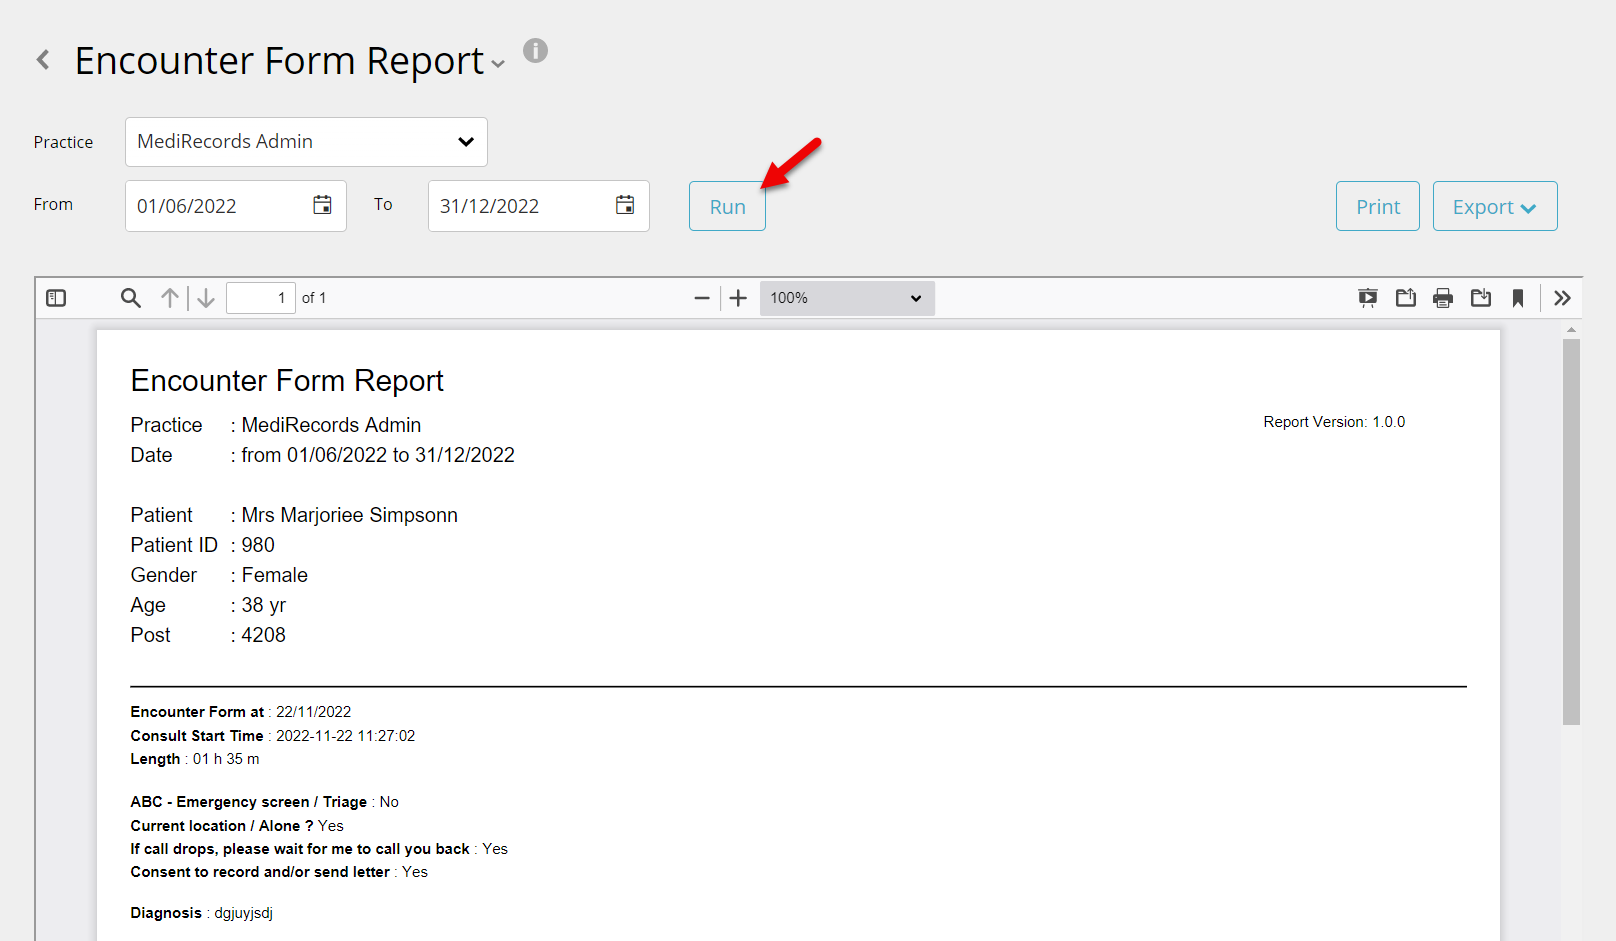The image size is (1616, 941).
Task: Open the 100% zoom level dropdown
Action: [x=847, y=298]
